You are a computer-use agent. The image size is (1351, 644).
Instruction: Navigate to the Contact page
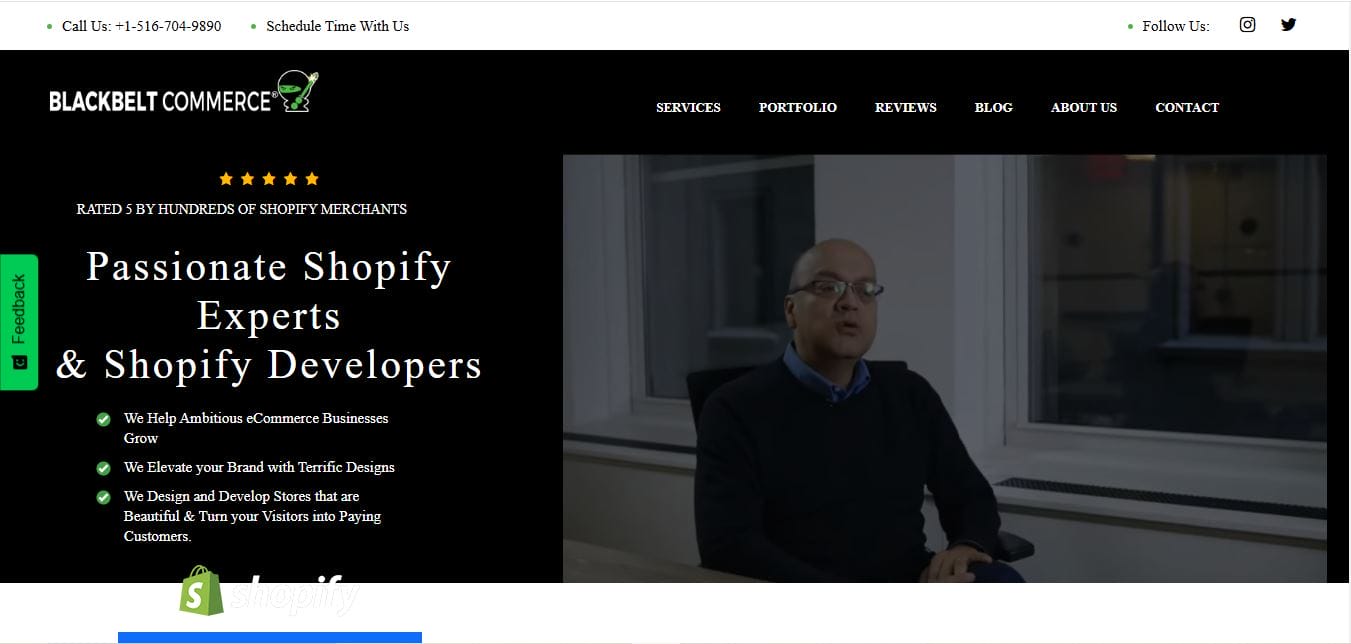pos(1187,107)
